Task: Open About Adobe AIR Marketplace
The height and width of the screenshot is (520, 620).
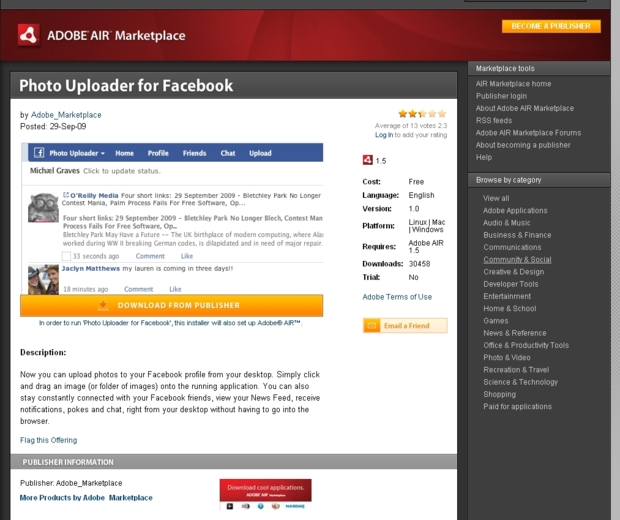Action: tap(524, 108)
